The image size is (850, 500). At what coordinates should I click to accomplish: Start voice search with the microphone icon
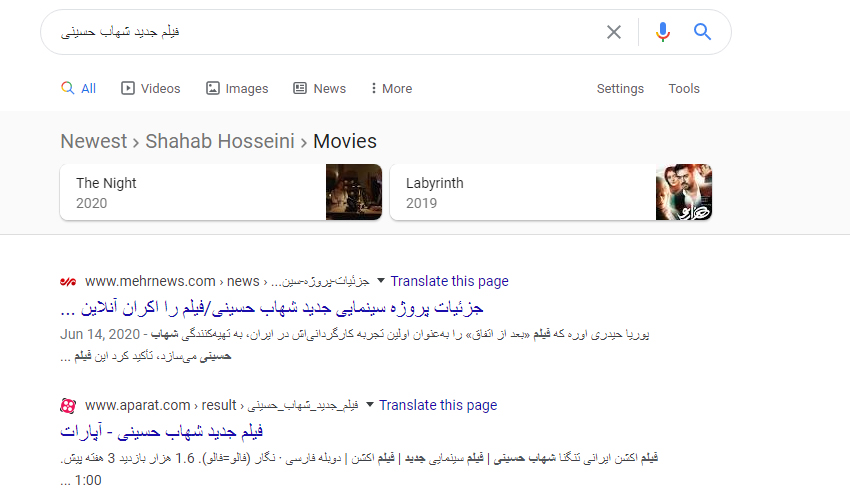click(662, 32)
